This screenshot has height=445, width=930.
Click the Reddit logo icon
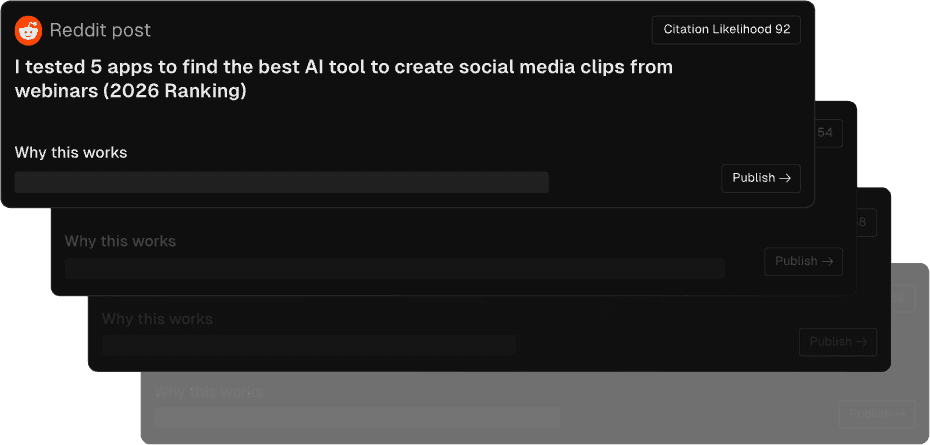tap(29, 31)
